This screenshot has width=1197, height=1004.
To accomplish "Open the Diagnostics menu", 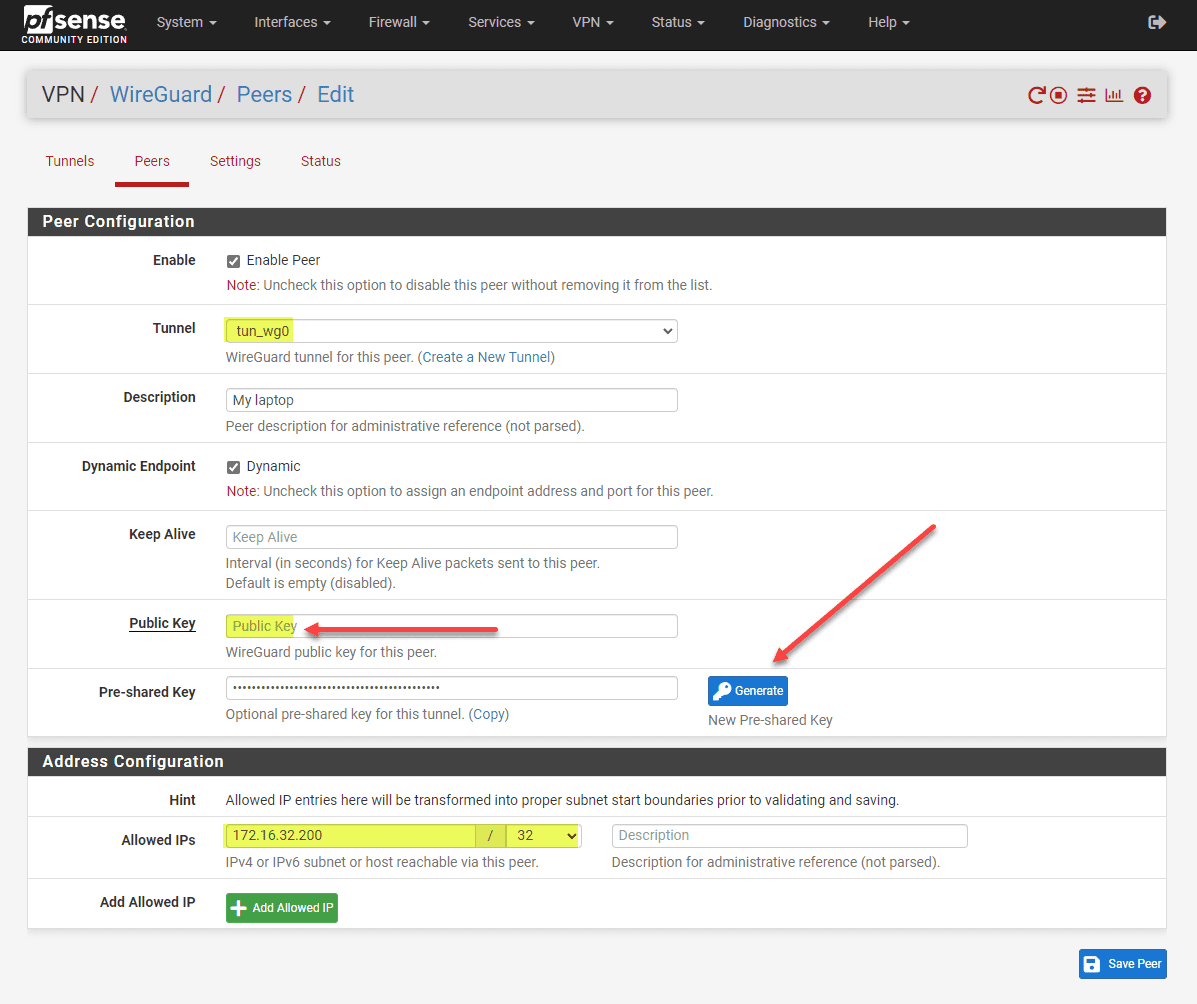I will (786, 22).
